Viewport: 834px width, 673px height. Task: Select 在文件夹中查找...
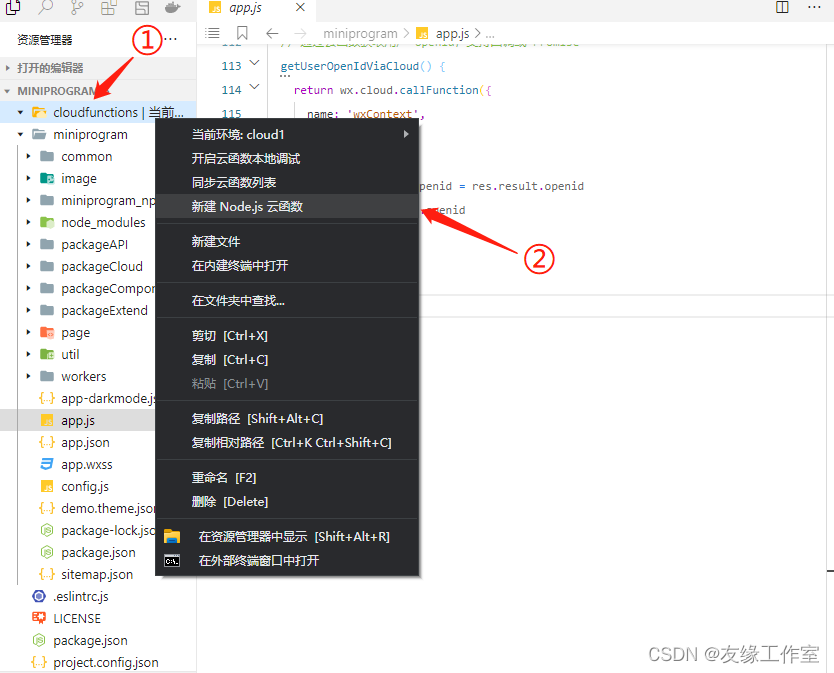(287, 301)
